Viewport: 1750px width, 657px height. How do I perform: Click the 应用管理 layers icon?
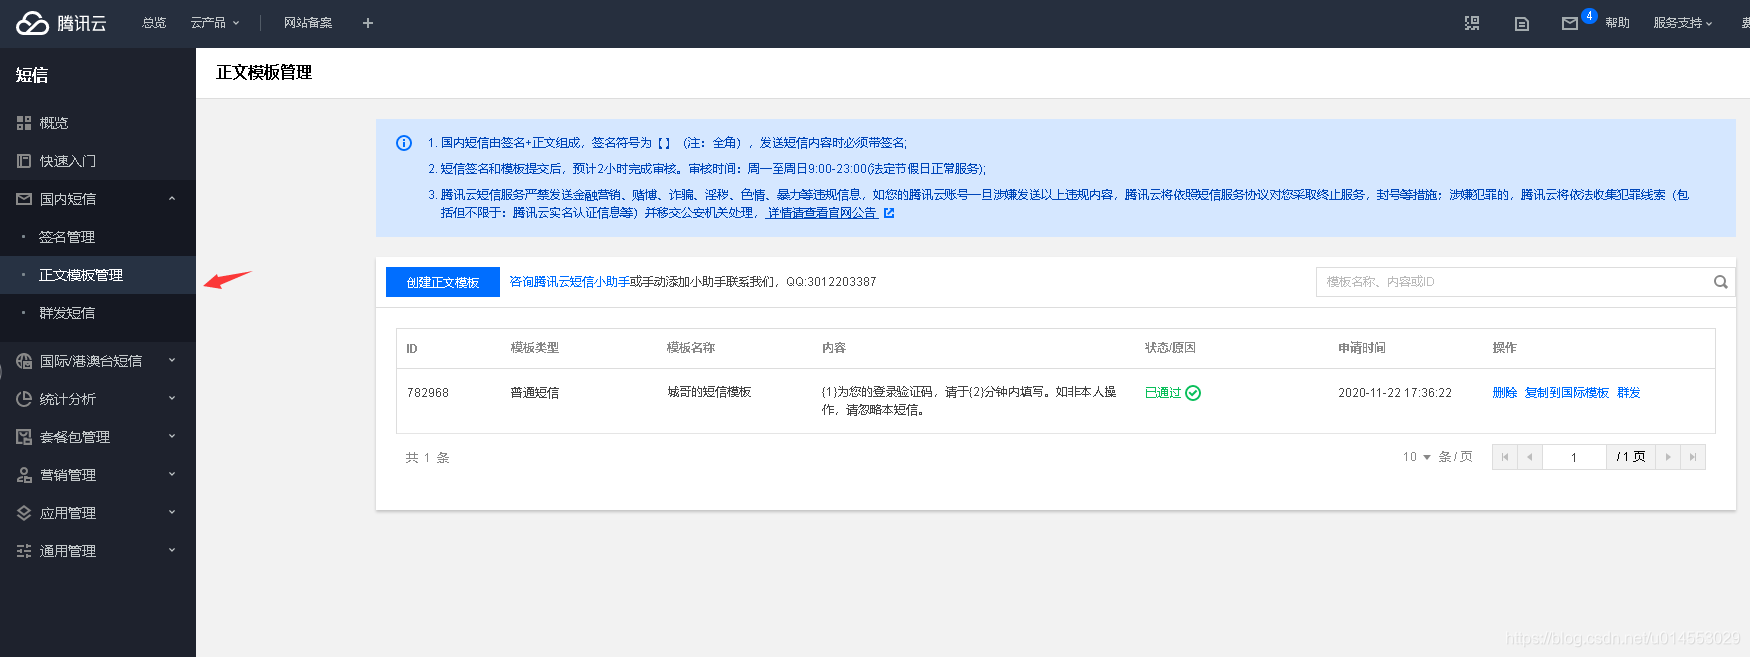coord(24,513)
